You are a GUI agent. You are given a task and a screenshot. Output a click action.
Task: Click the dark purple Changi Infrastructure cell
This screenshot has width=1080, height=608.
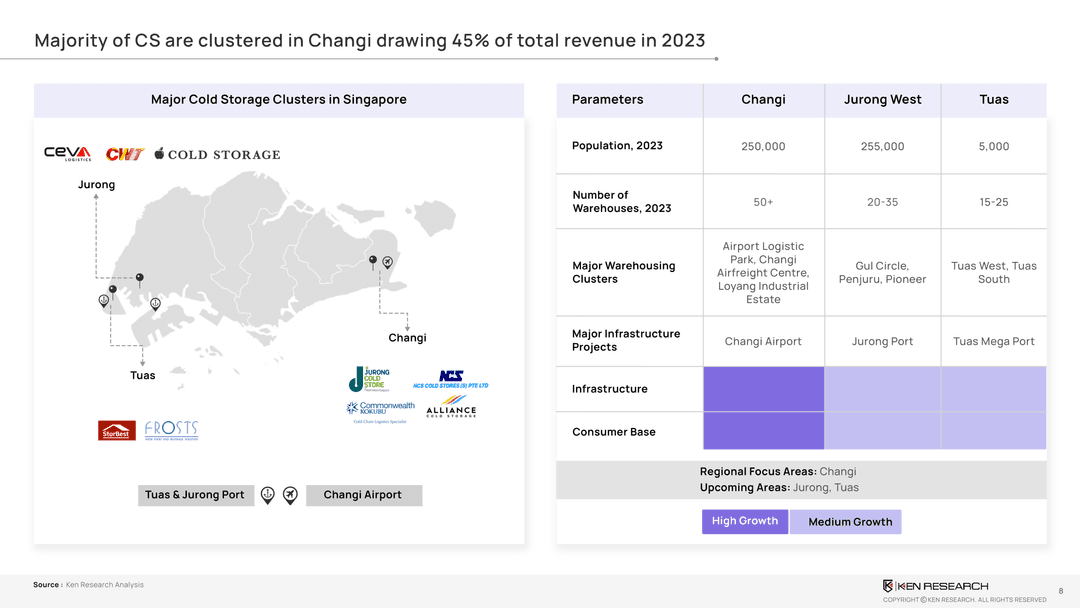tap(763, 389)
